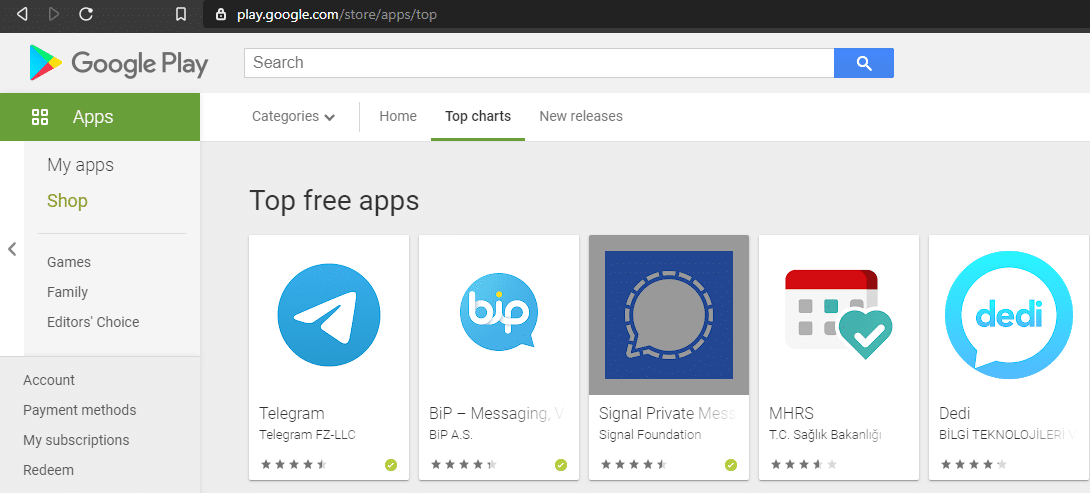Viewport: 1090px width, 493px height.
Task: Click Signal Private Messenger title
Action: [x=667, y=414]
